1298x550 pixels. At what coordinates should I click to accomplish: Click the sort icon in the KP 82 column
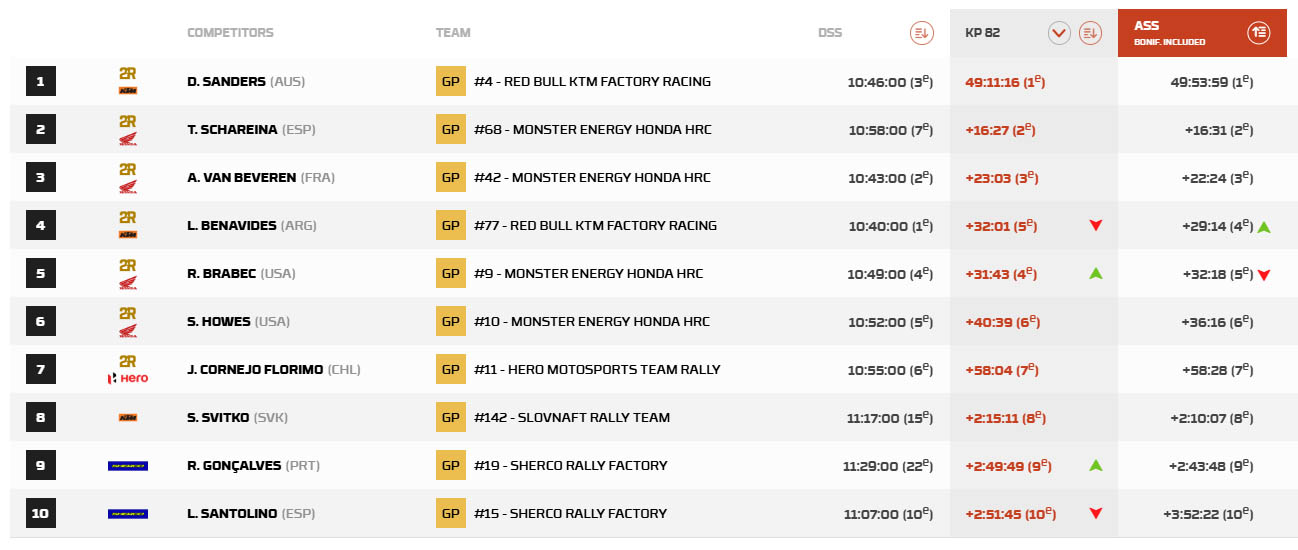tap(1090, 33)
